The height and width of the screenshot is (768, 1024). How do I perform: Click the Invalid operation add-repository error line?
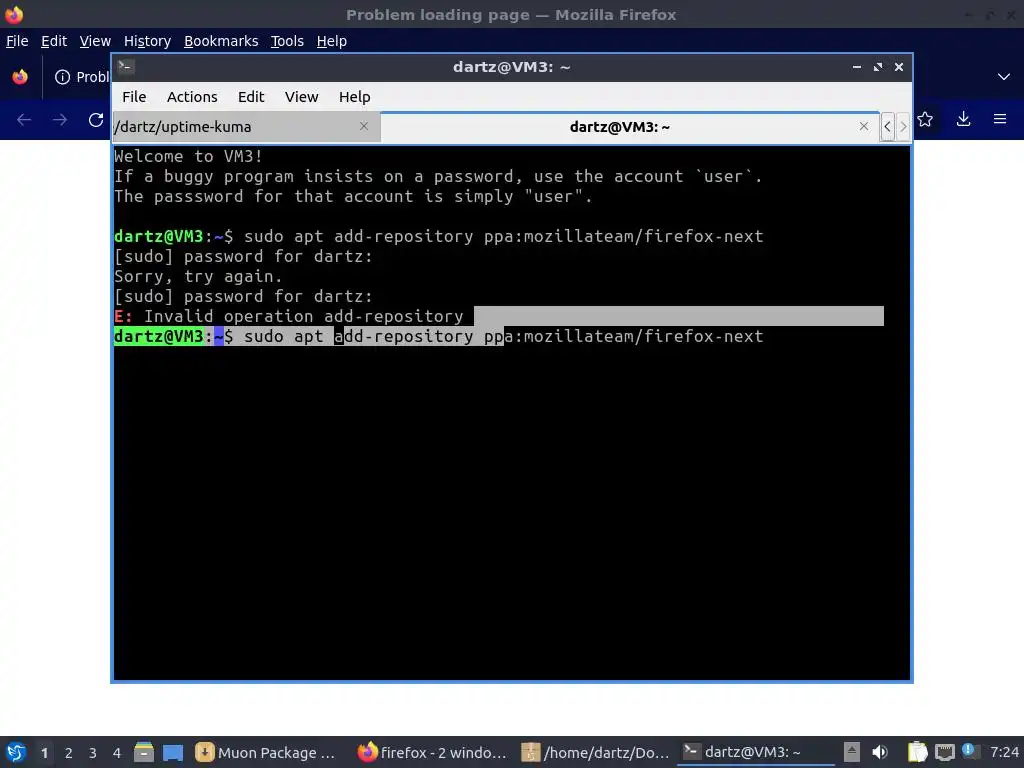(289, 316)
